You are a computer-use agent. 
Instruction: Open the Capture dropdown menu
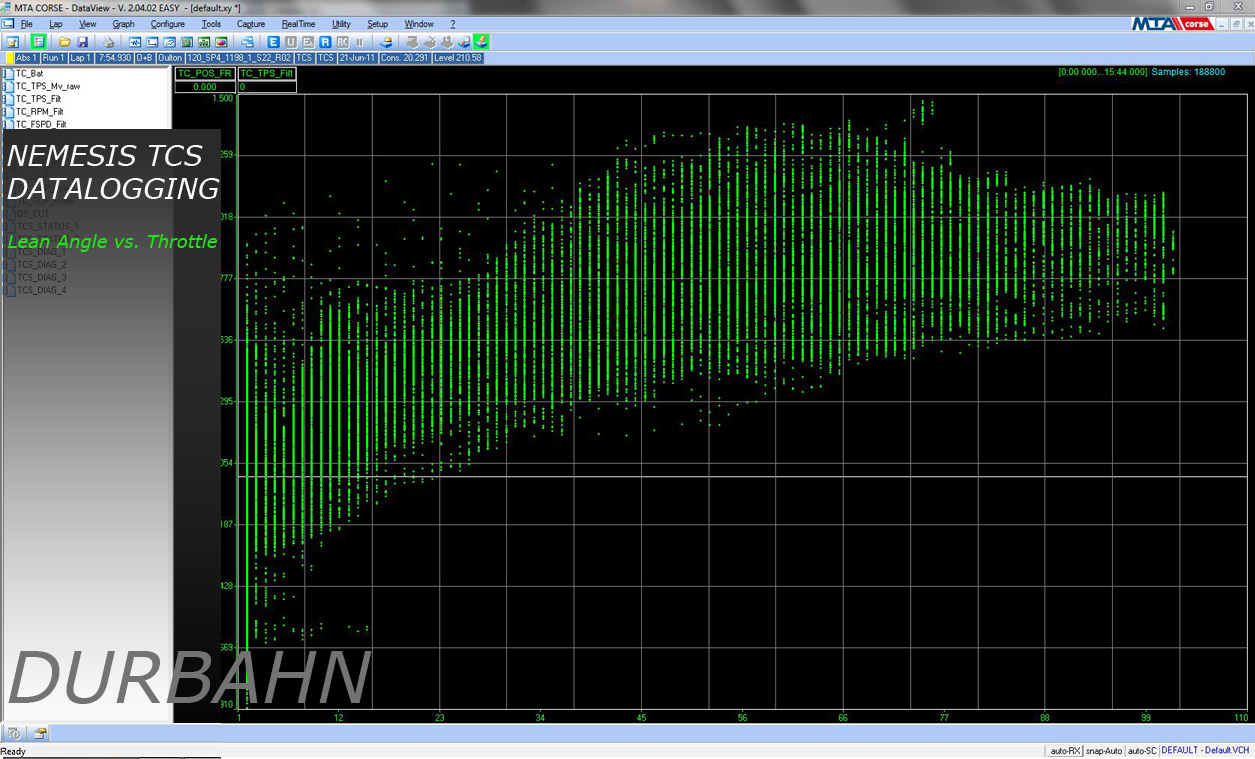tap(251, 23)
